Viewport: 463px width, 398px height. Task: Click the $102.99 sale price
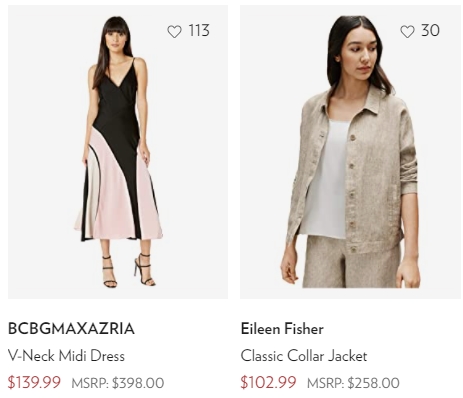click(x=268, y=382)
